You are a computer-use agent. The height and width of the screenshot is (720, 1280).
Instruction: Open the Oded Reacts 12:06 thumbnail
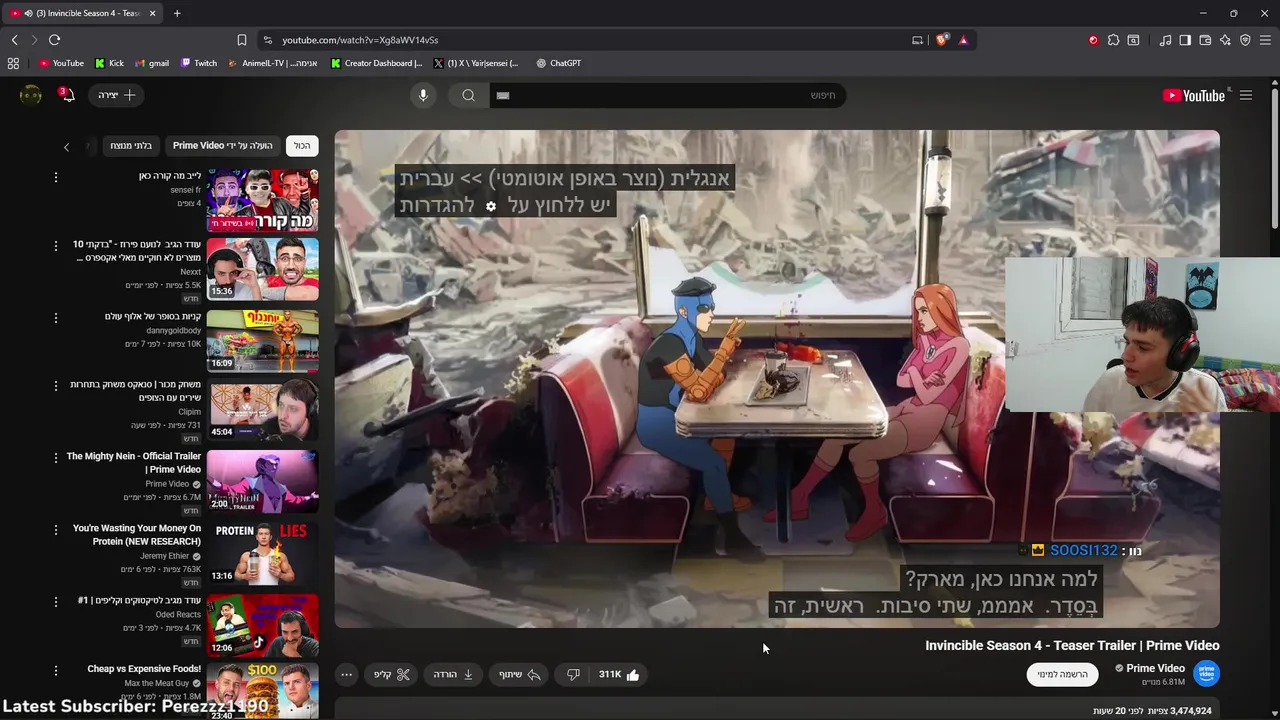tap(263, 625)
